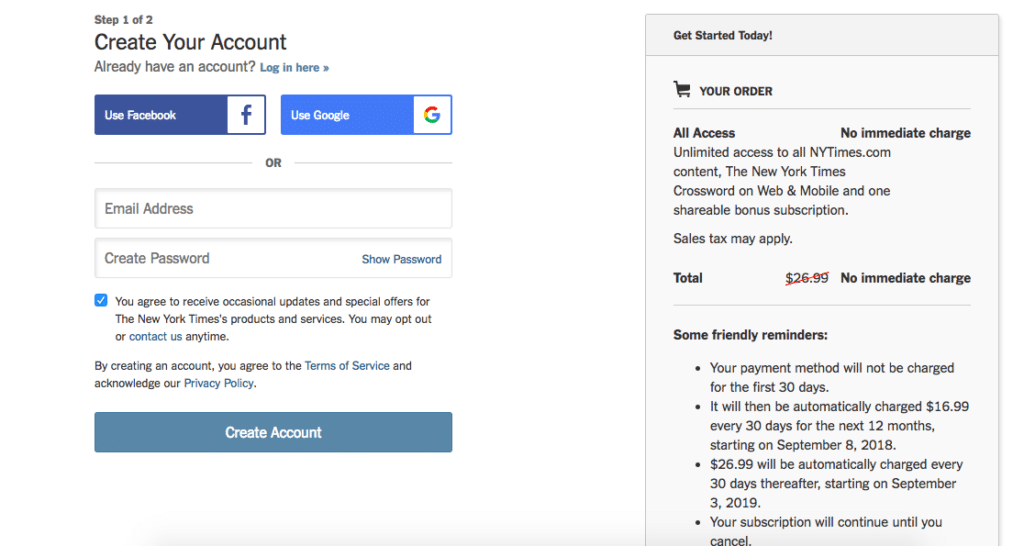Screen dimensions: 1024x546
Task: Open the Privacy Policy link
Action: point(219,383)
